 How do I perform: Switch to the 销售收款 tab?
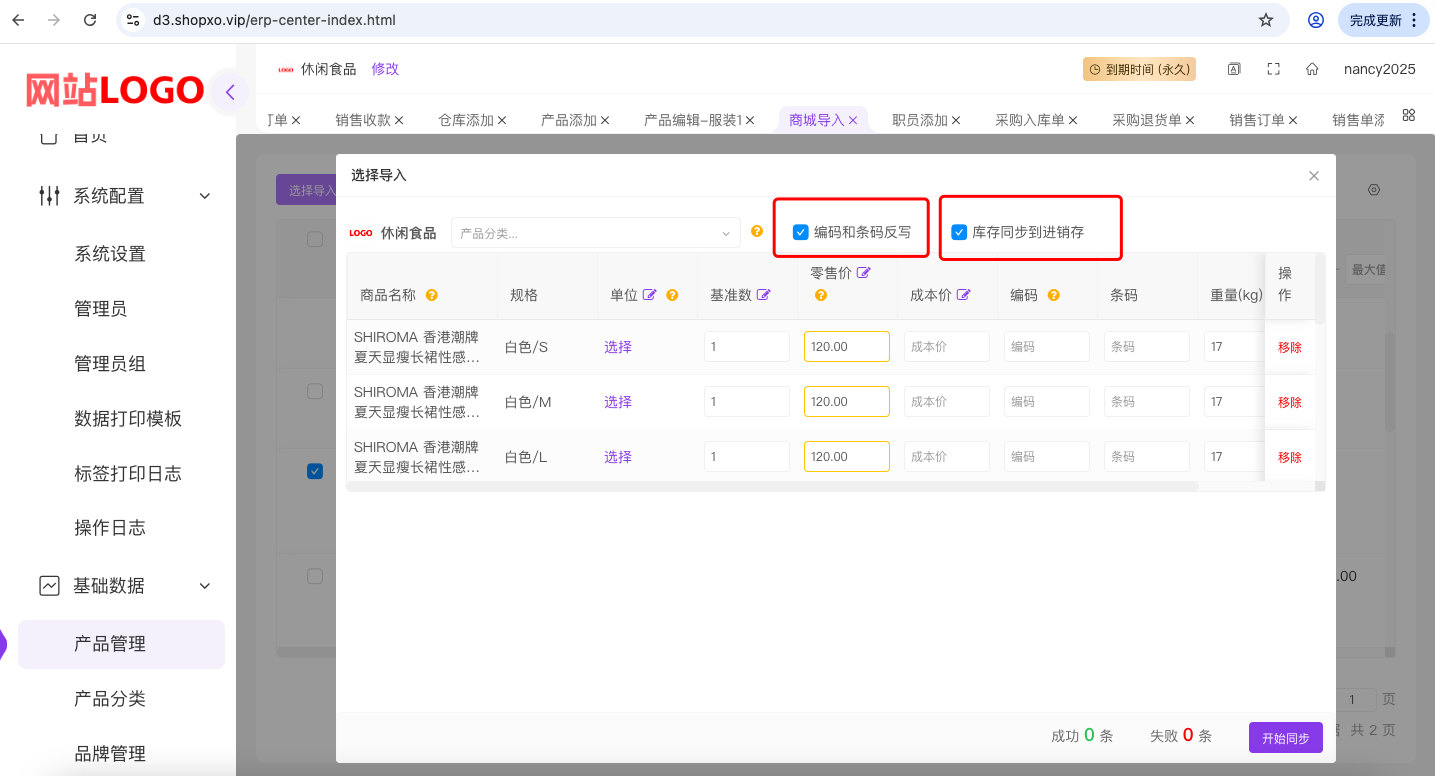tap(363, 120)
